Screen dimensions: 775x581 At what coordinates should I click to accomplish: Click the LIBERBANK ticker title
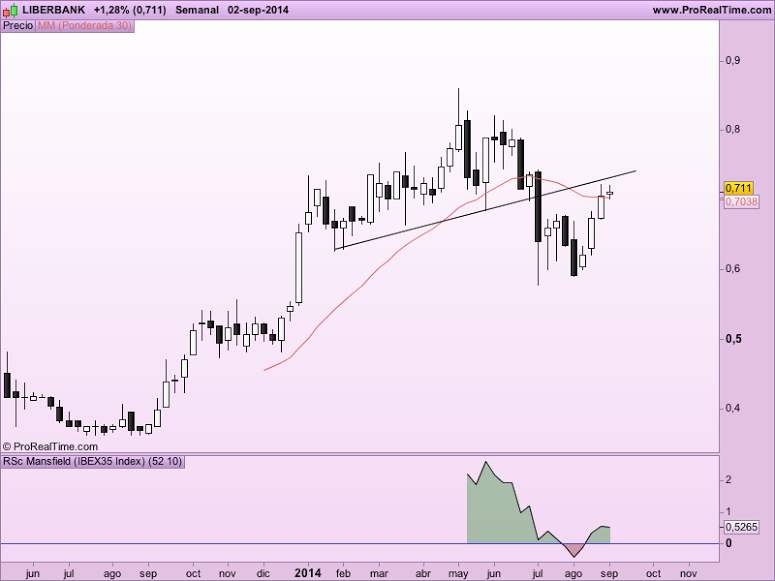coord(53,10)
